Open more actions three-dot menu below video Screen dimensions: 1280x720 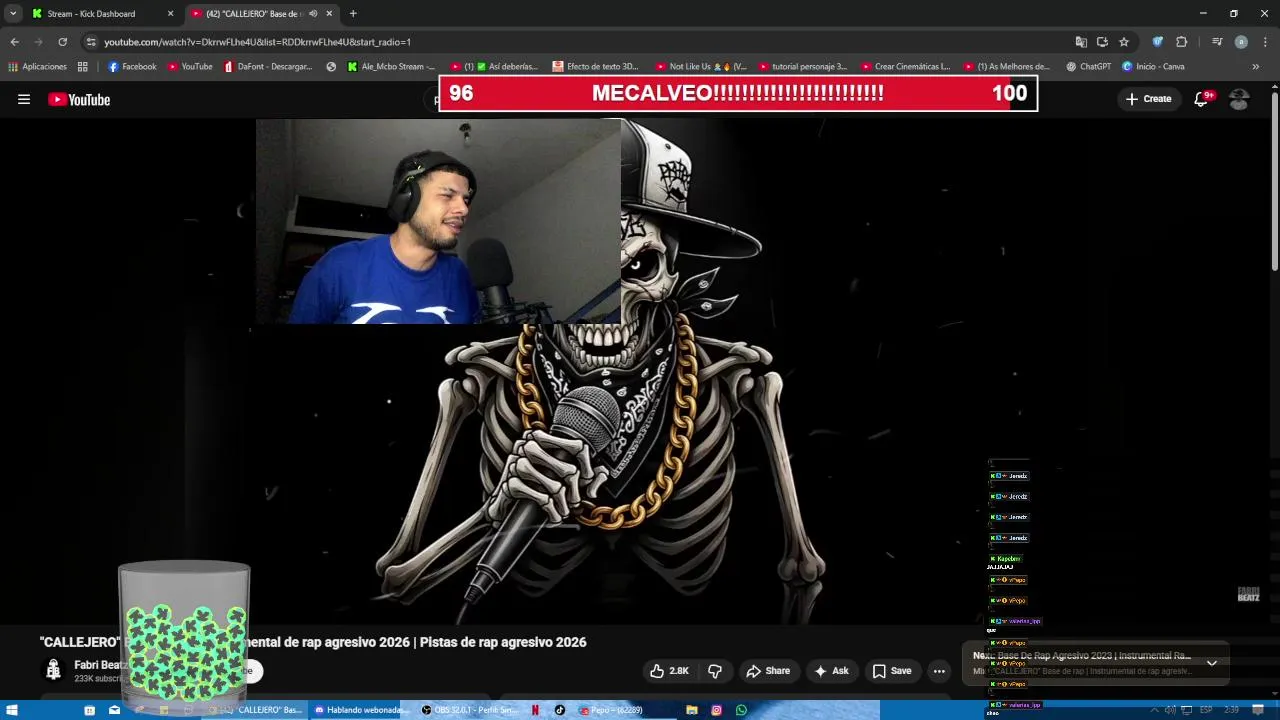point(939,671)
